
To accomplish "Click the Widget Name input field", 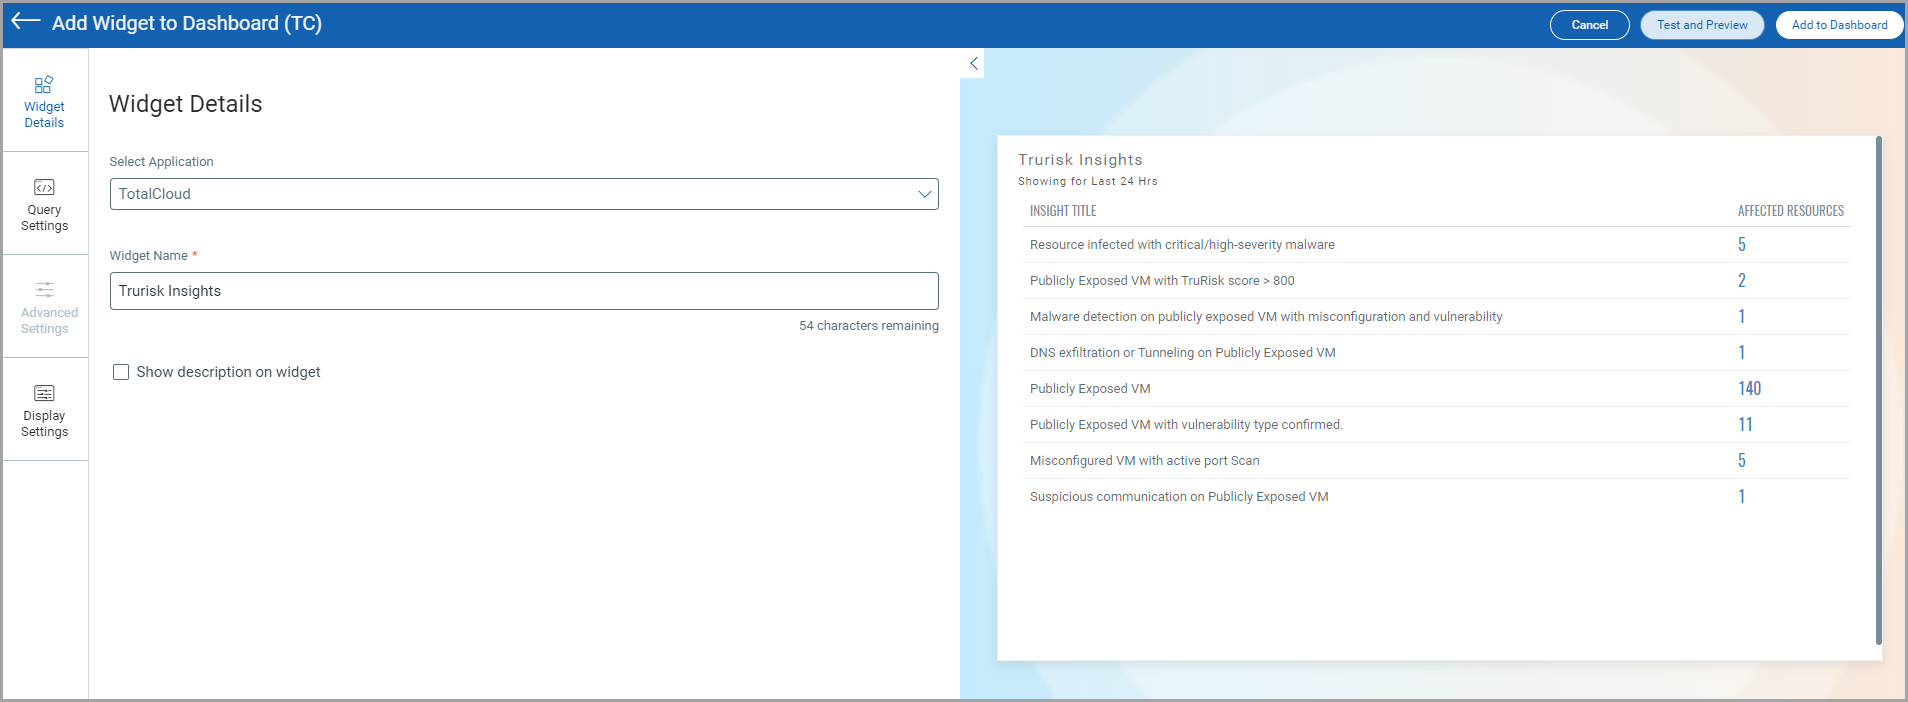I will pos(524,291).
